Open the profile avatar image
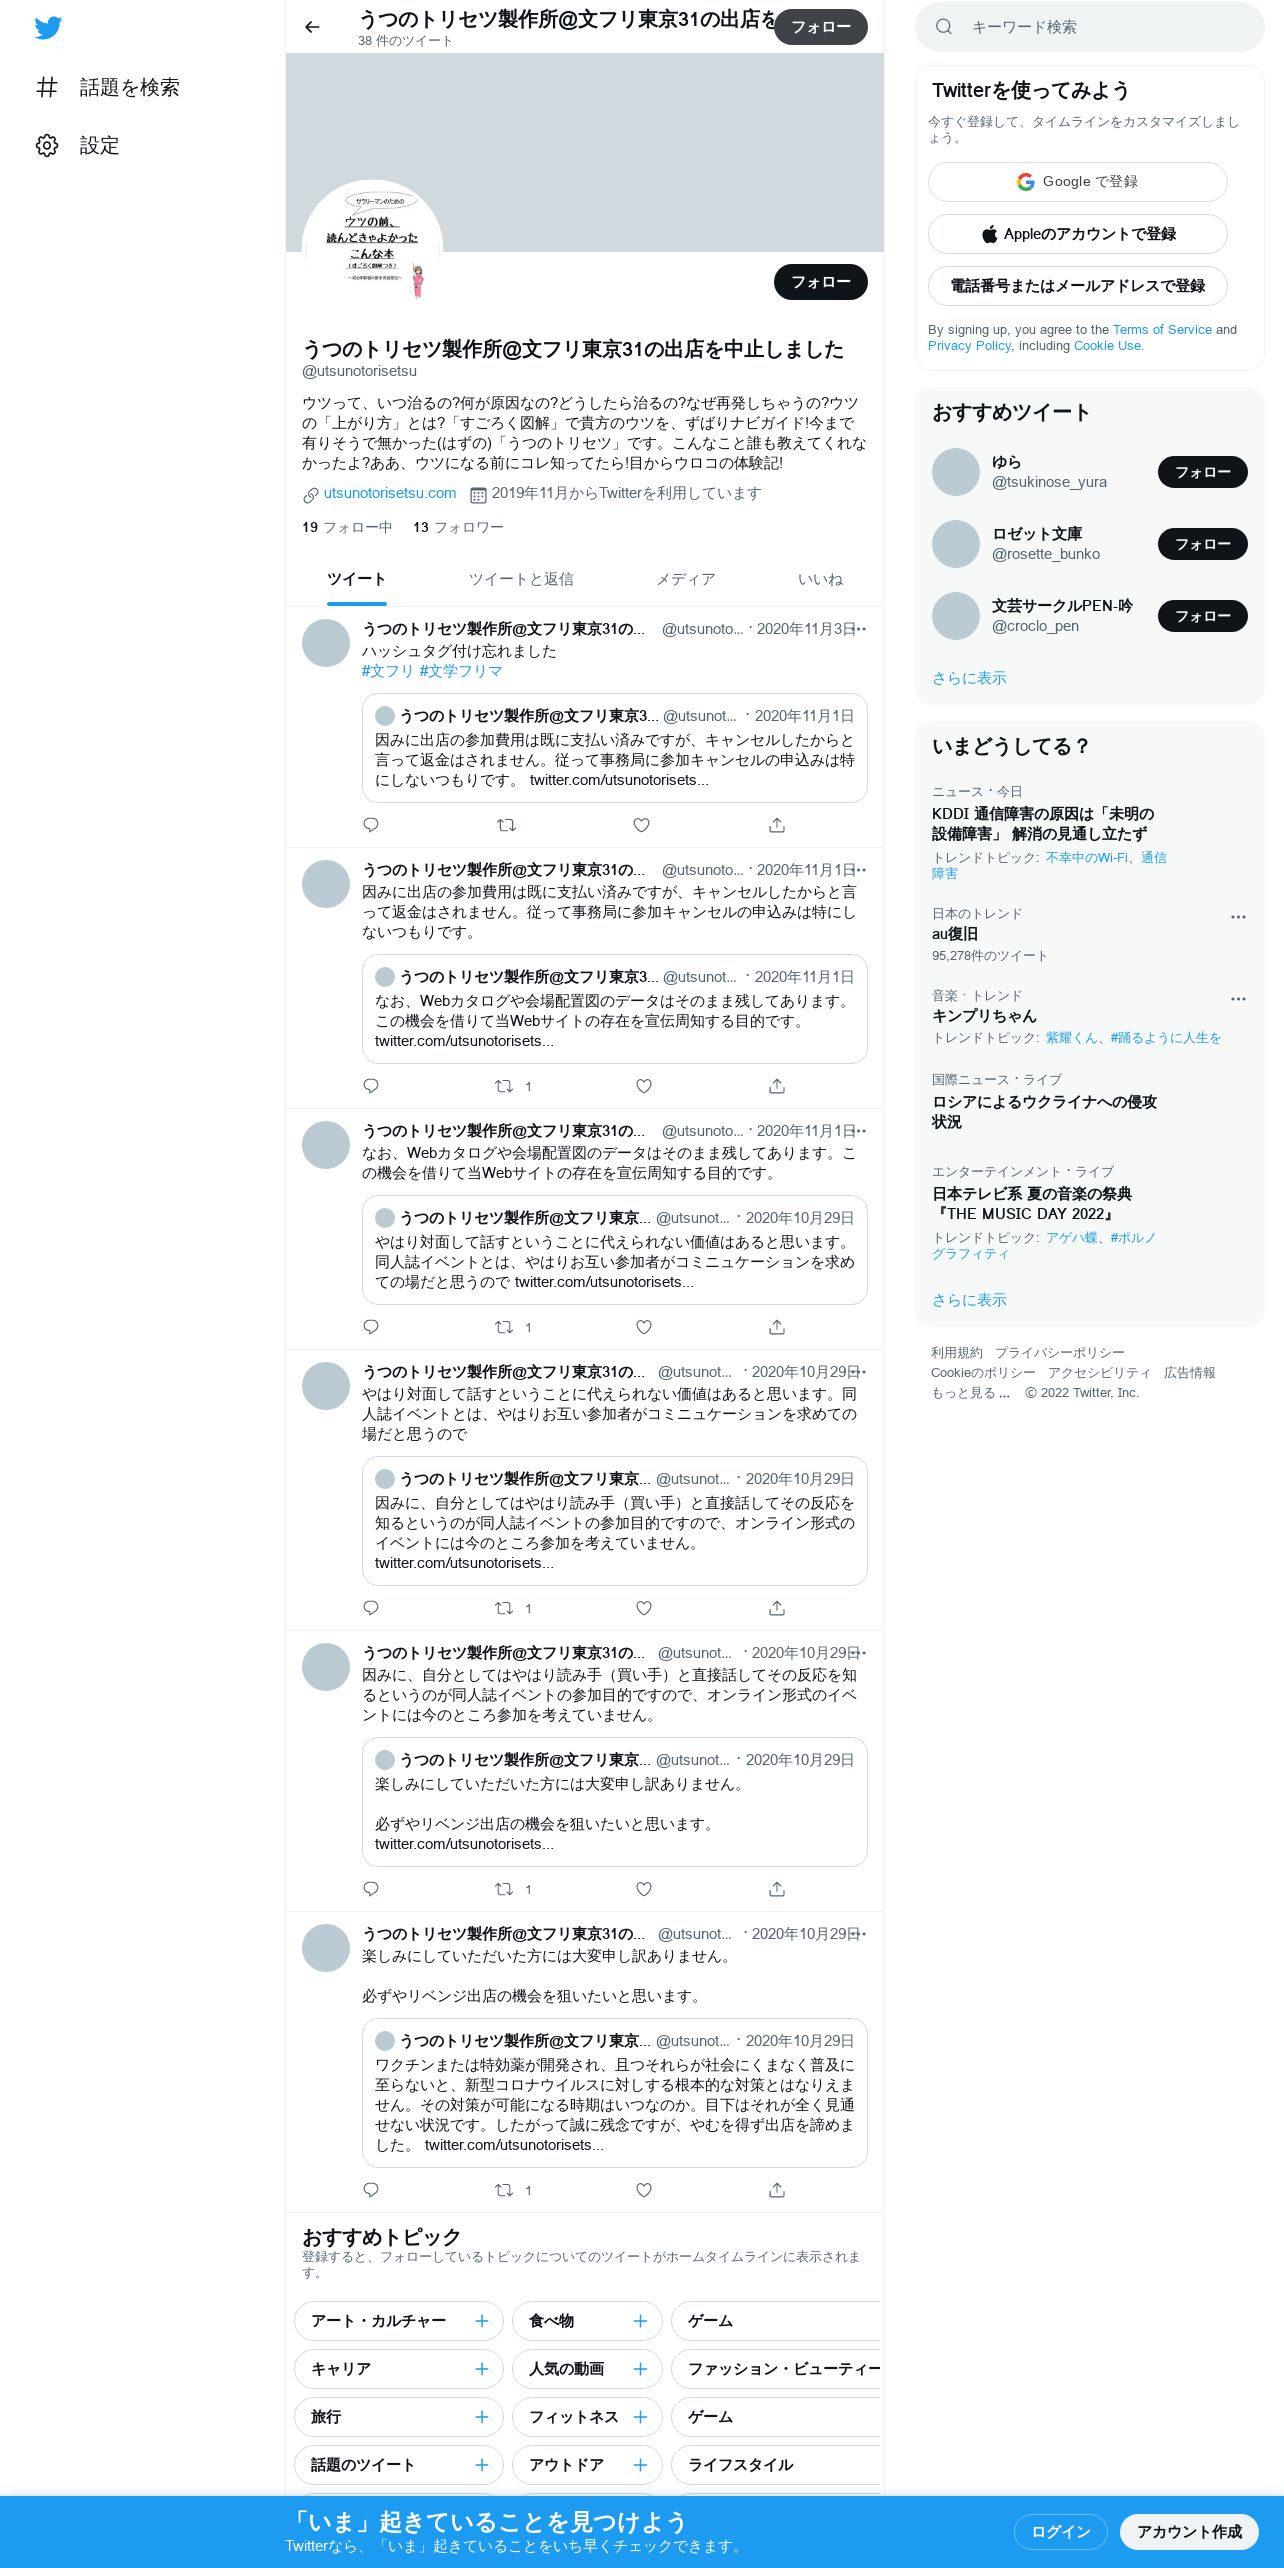 click(372, 250)
